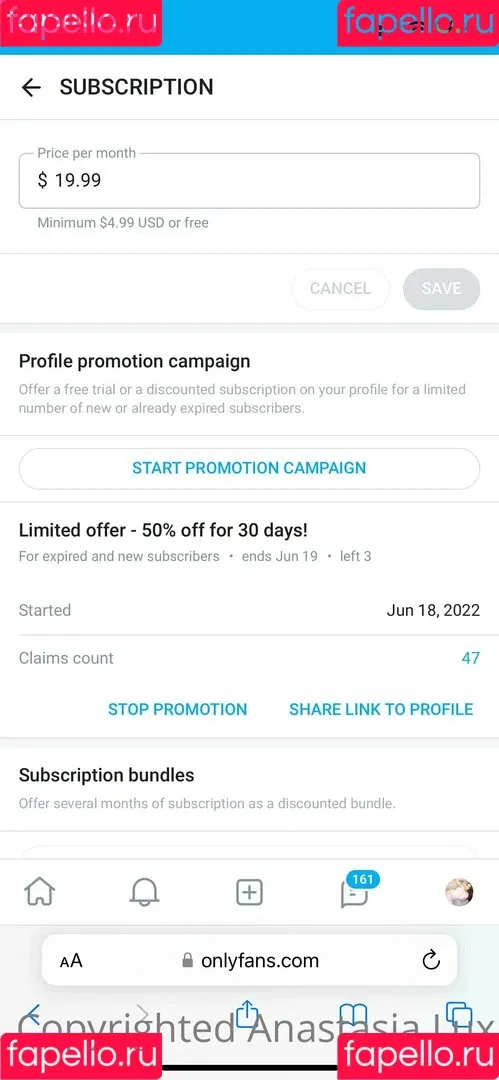Open the home feed icon
Image resolution: width=499 pixels, height=1080 pixels.
coord(40,893)
